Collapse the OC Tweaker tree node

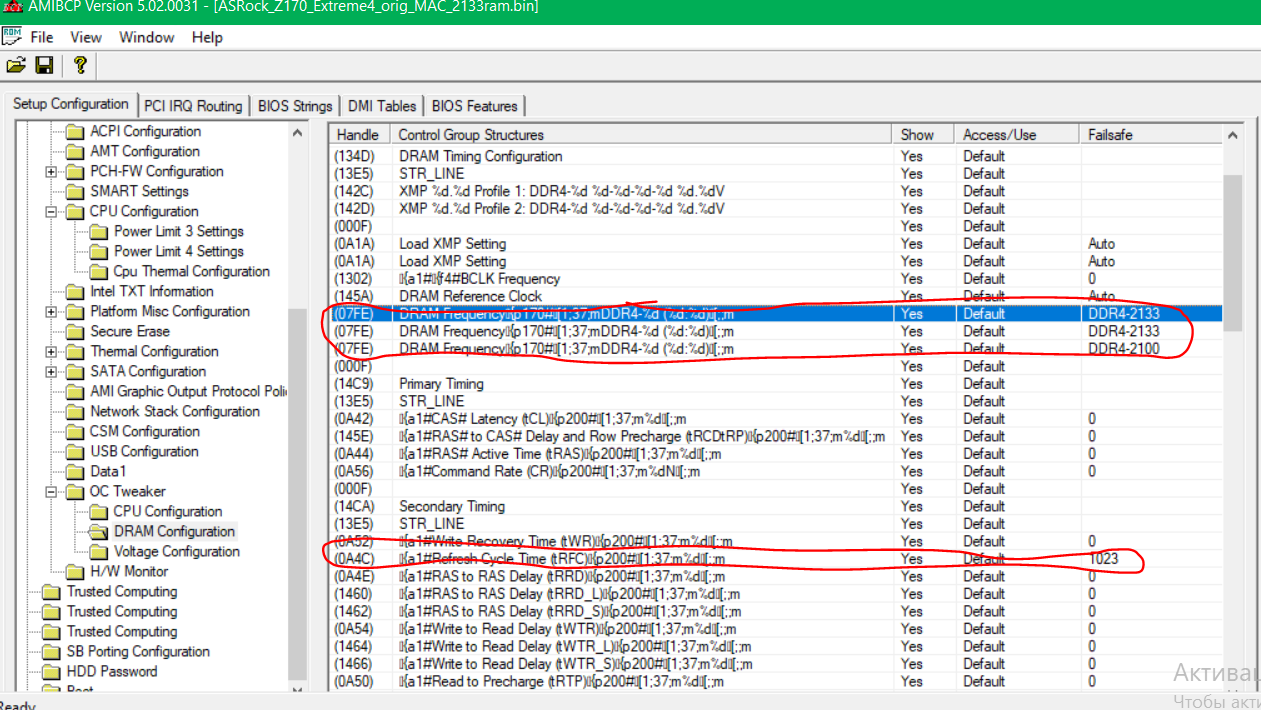(51, 491)
